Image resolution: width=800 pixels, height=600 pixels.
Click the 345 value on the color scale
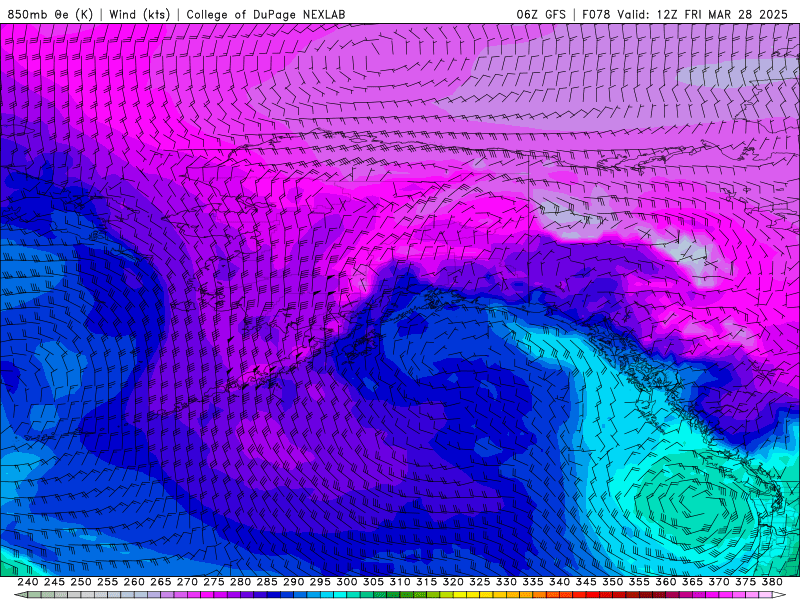coord(586,582)
